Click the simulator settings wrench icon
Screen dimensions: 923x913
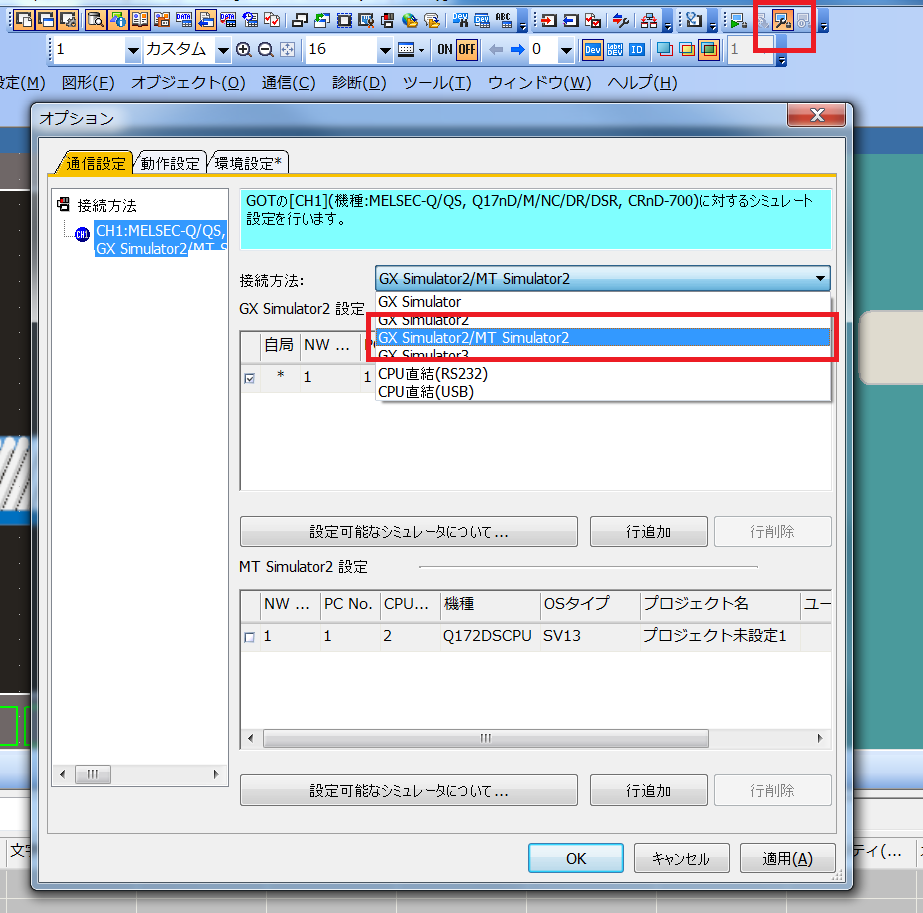click(x=782, y=21)
